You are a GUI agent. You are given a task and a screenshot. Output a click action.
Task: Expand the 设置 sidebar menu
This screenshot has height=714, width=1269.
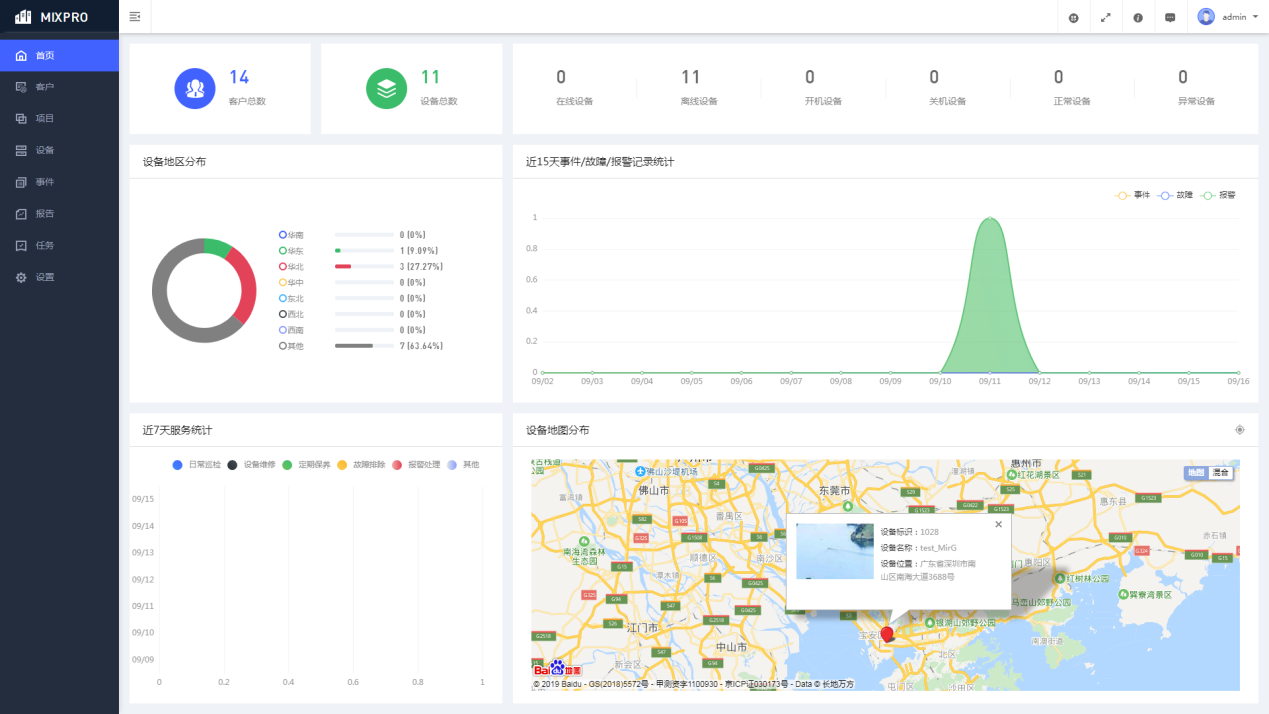(x=45, y=277)
